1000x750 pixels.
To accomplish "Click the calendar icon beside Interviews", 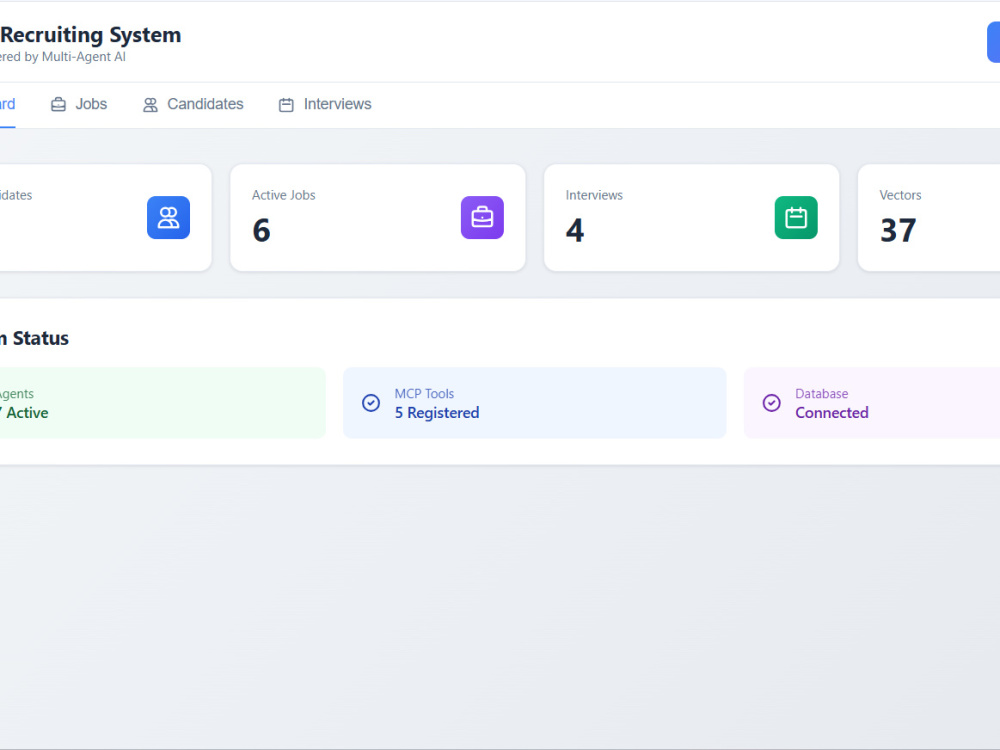I will click(x=286, y=105).
